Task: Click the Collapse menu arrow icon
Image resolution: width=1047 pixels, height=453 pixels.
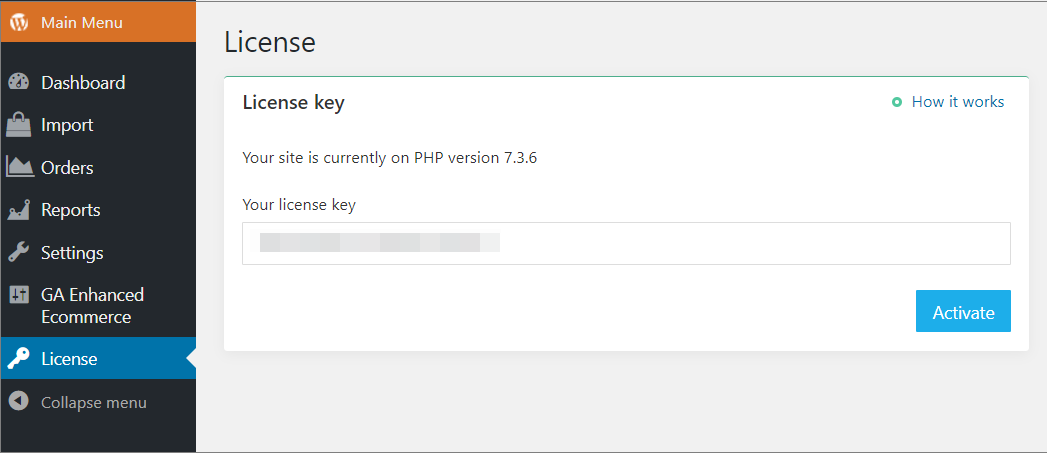Action: click(19, 402)
